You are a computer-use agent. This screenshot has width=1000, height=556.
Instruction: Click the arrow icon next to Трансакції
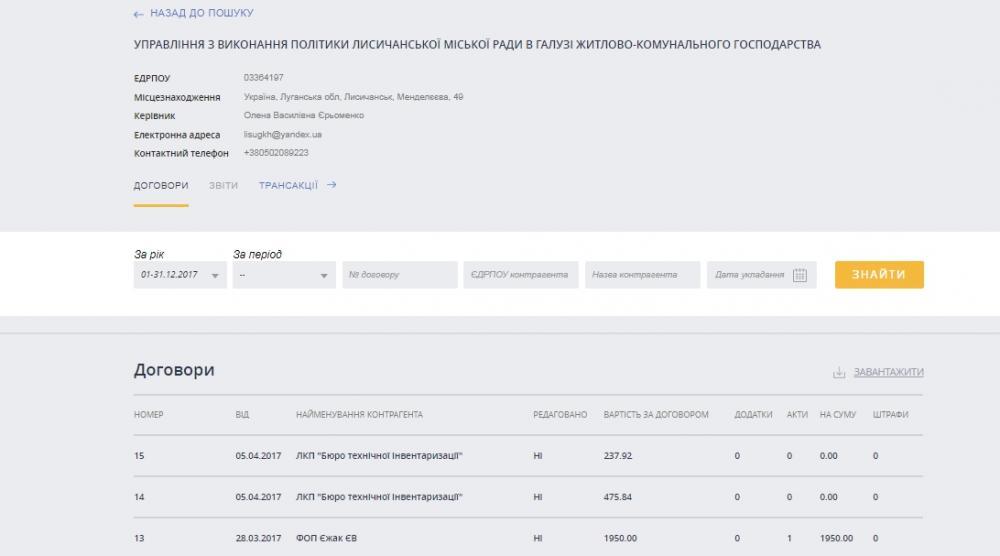point(332,185)
